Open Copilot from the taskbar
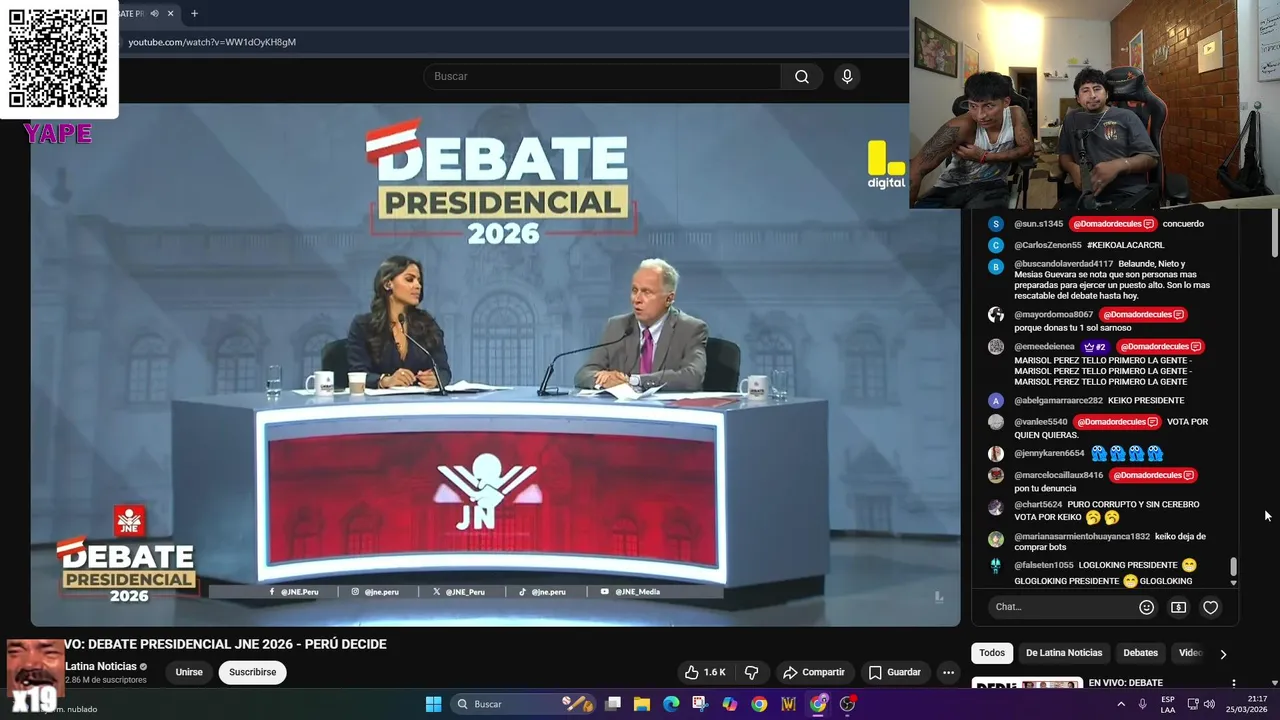This screenshot has height=720, width=1280. [730, 704]
